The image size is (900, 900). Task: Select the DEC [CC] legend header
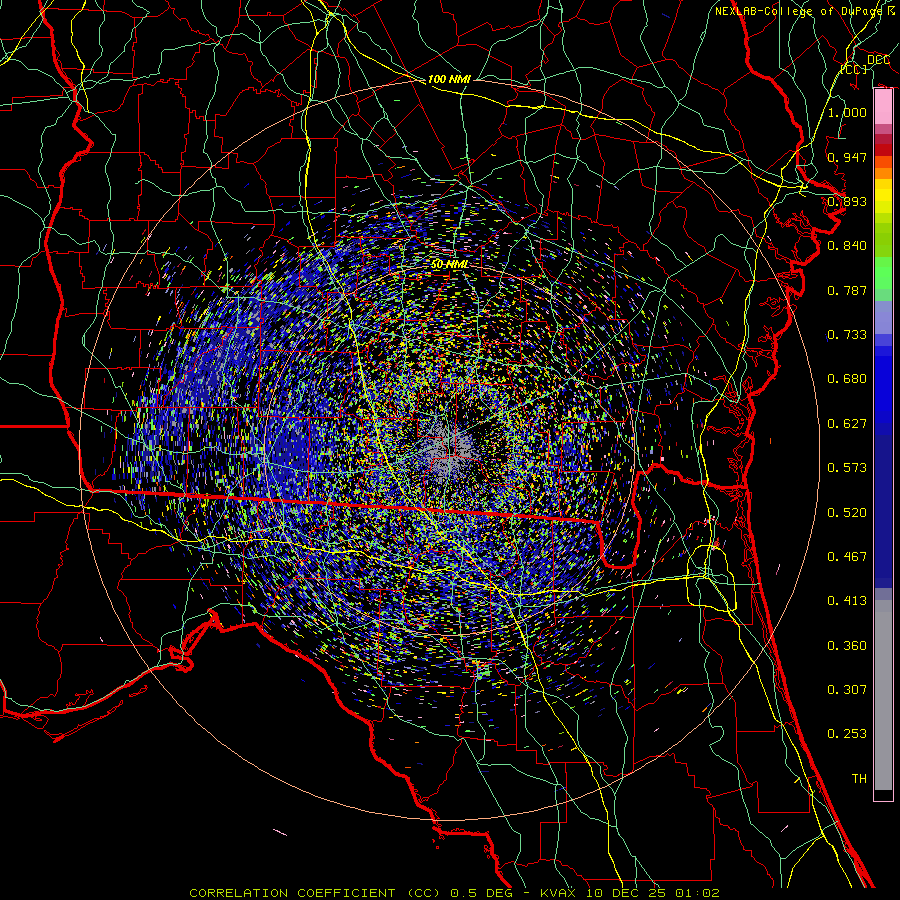point(865,64)
